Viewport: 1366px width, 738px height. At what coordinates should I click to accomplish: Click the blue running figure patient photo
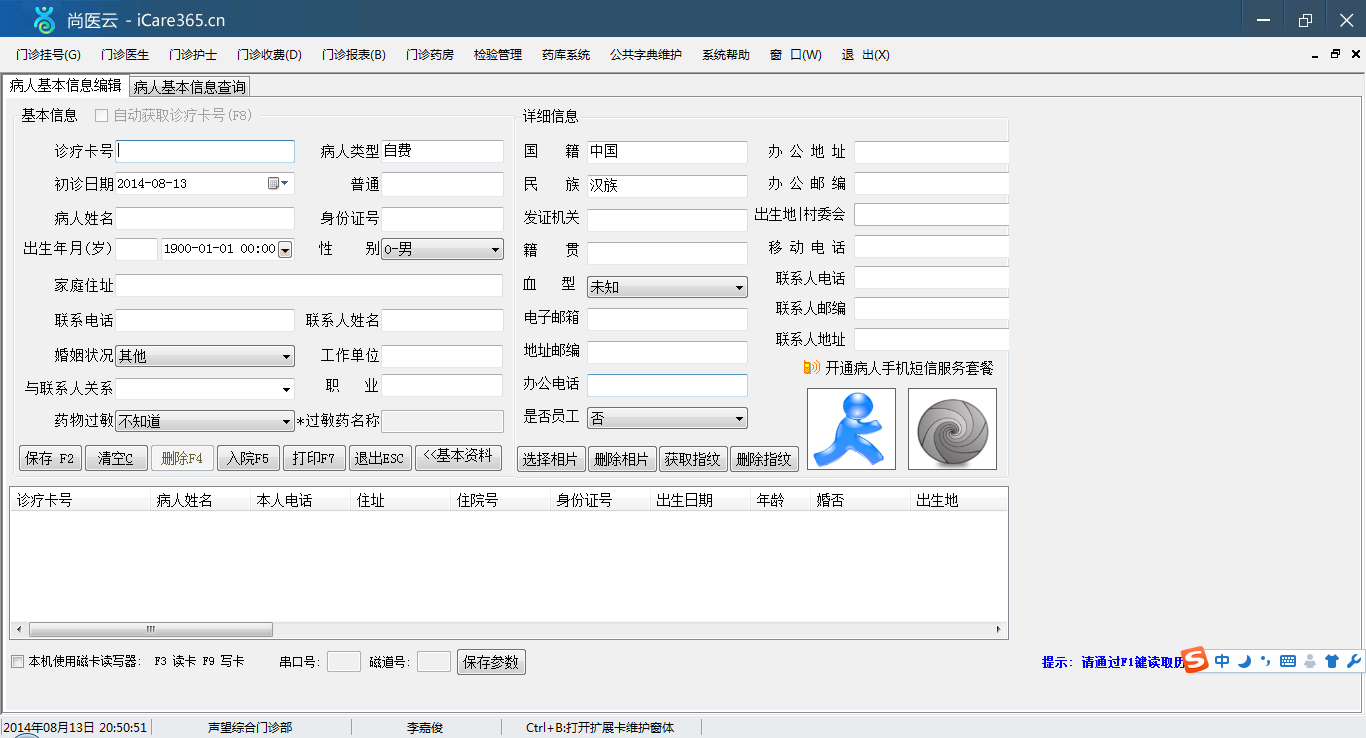(x=851, y=429)
